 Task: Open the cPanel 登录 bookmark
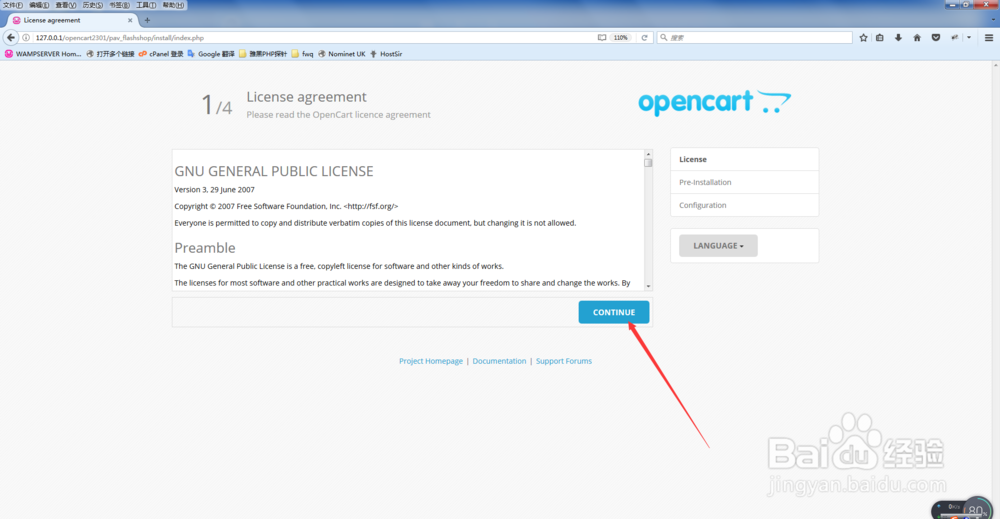pos(161,54)
